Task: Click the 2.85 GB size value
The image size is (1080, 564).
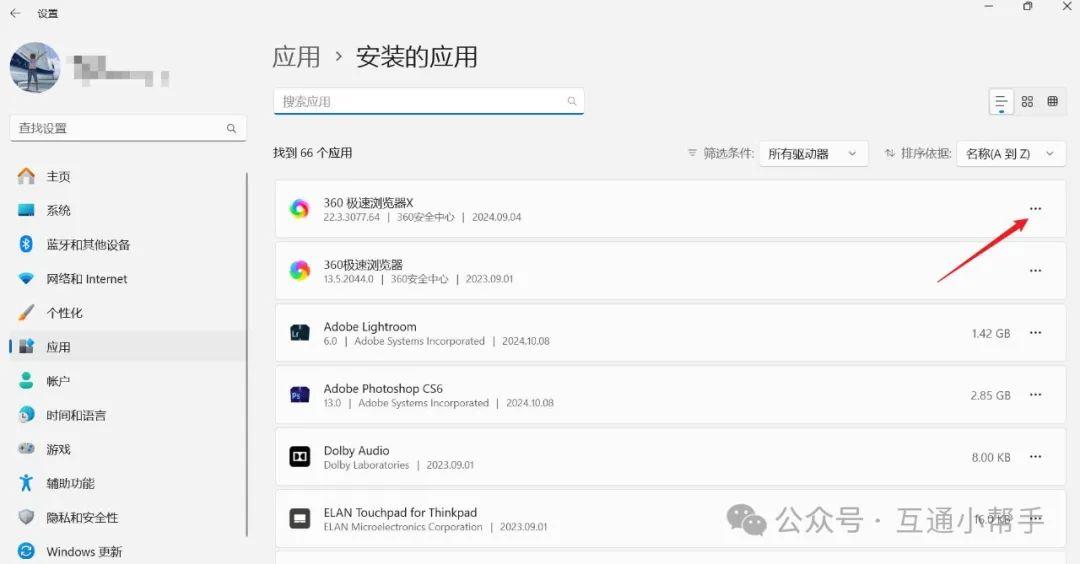Action: click(x=990, y=395)
